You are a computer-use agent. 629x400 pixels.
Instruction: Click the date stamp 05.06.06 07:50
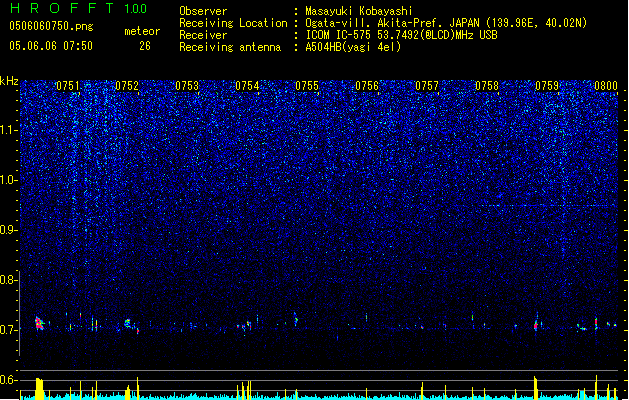pyautogui.click(x=51, y=46)
